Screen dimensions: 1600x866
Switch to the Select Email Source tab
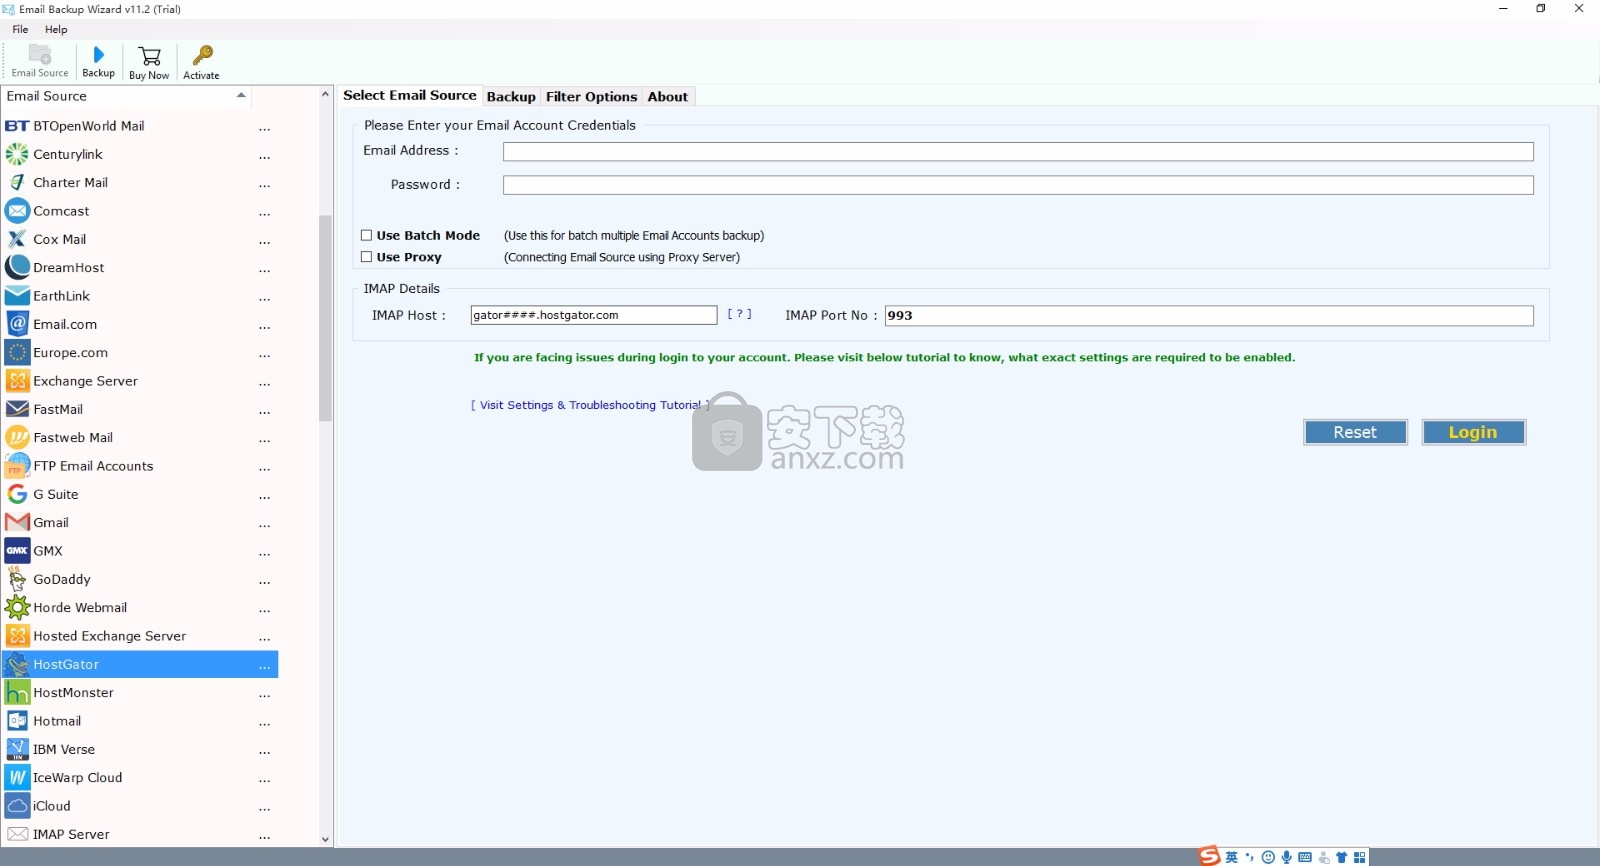tap(410, 95)
